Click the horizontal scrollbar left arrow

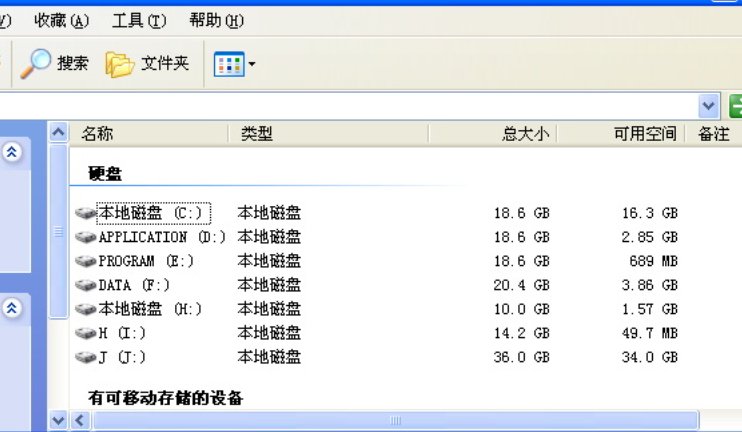80,420
